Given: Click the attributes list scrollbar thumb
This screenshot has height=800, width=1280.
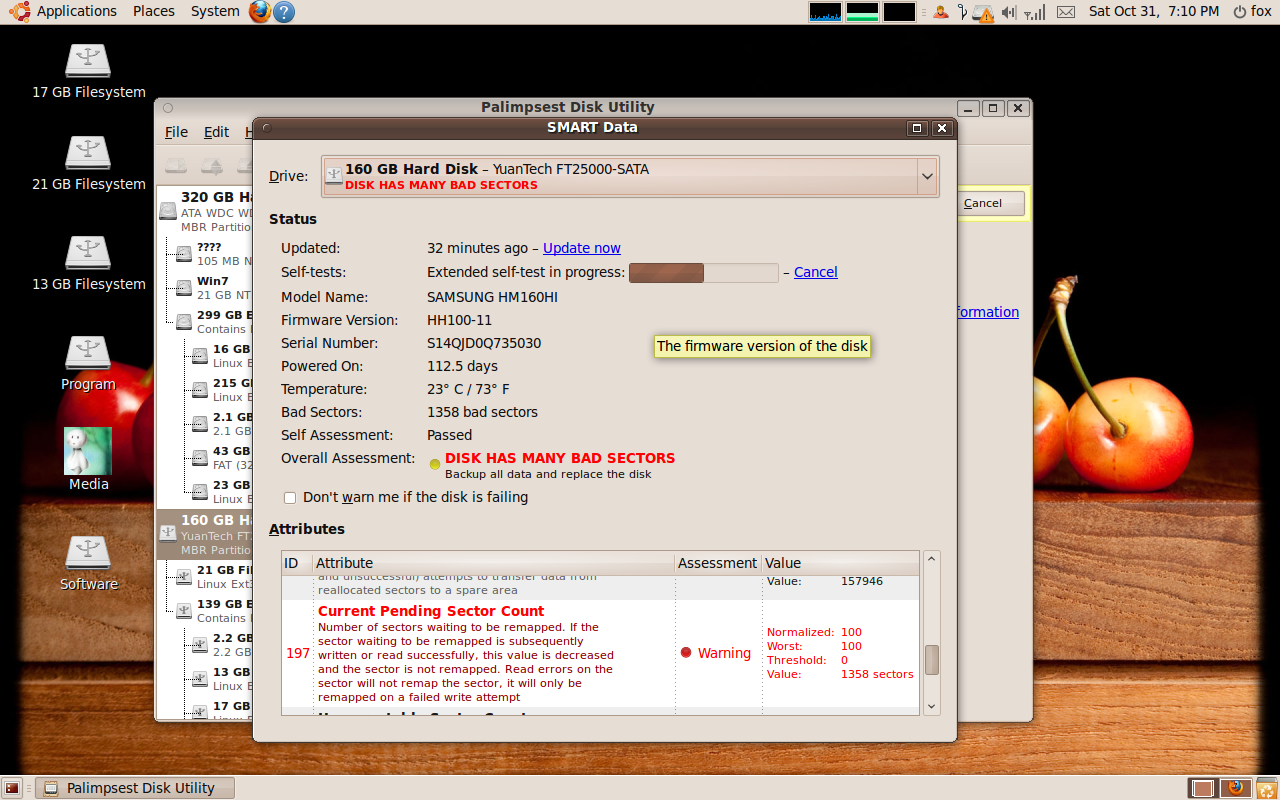Looking at the screenshot, I should [932, 660].
